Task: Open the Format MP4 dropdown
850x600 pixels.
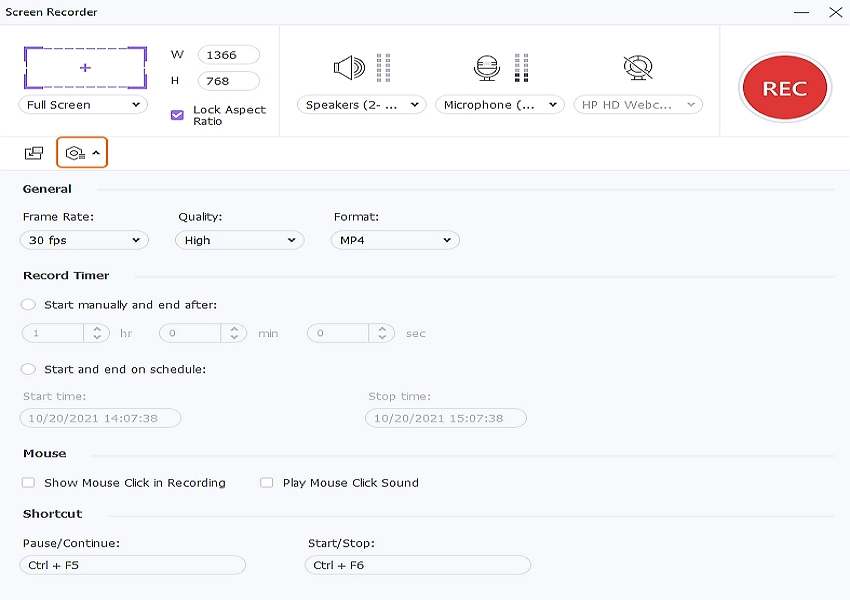Action: coord(395,240)
